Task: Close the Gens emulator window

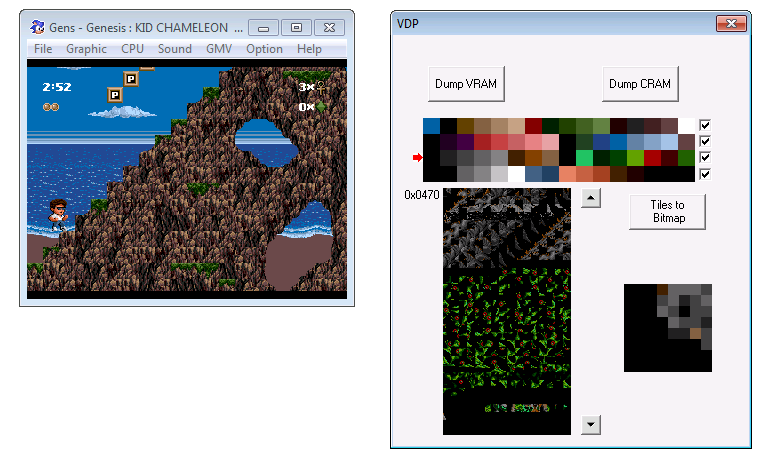Action: click(x=329, y=28)
